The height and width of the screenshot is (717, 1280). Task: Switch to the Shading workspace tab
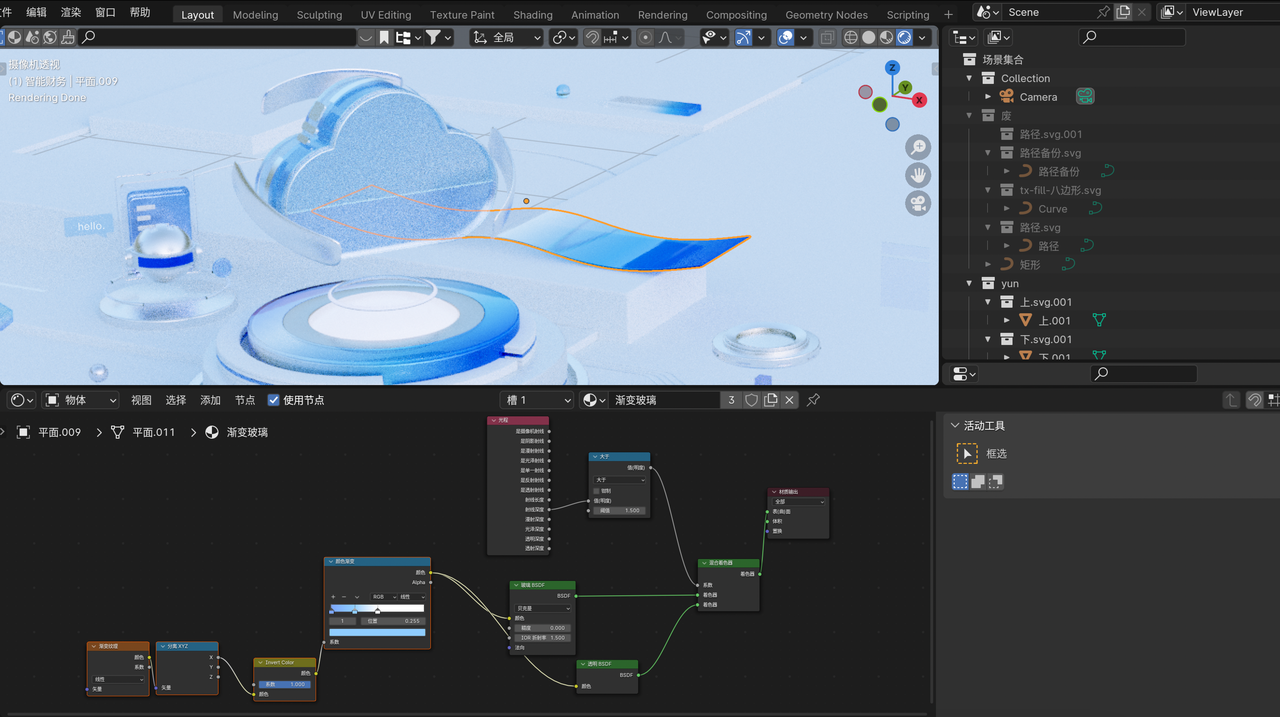coord(533,15)
